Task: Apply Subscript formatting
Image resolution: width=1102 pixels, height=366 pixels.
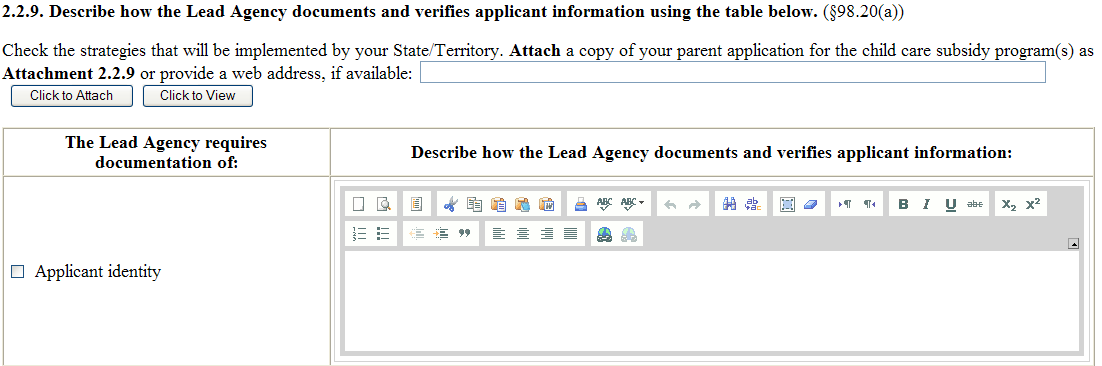Action: pyautogui.click(x=1009, y=204)
